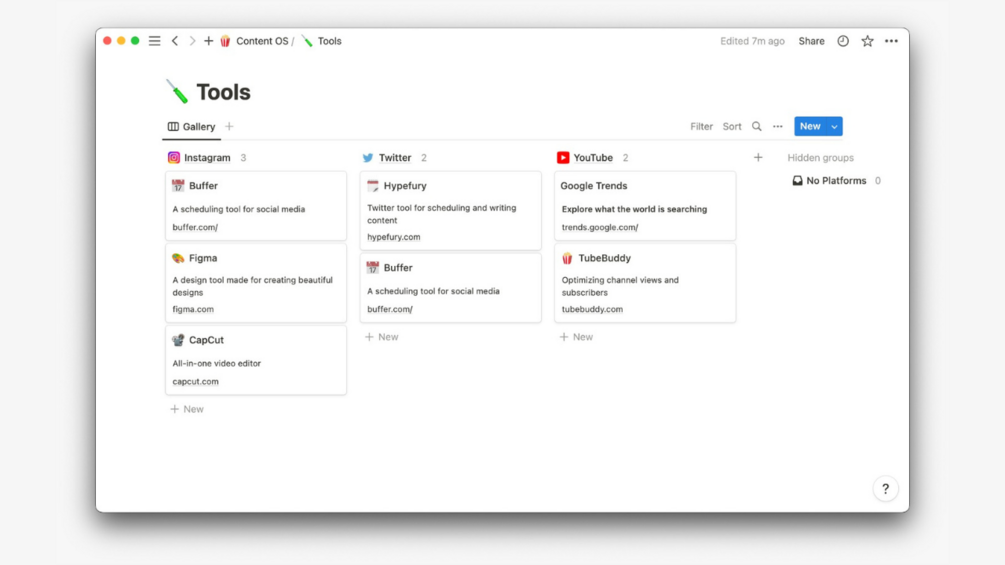Open the Sort option

click(x=732, y=127)
